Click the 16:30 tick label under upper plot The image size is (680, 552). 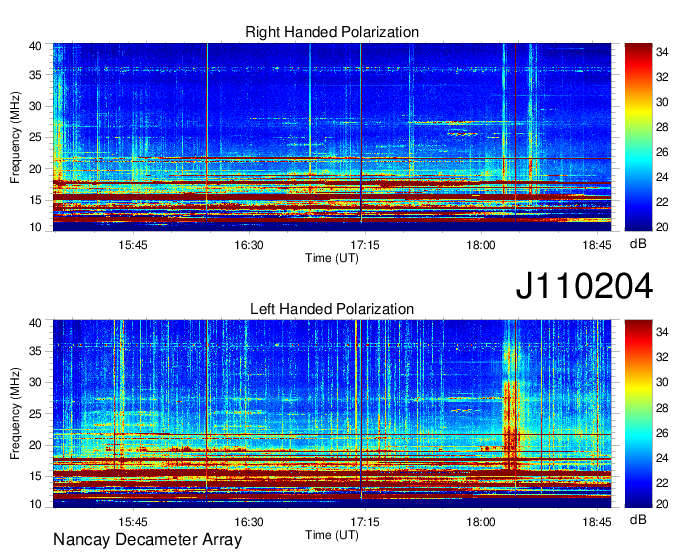pyautogui.click(x=249, y=245)
